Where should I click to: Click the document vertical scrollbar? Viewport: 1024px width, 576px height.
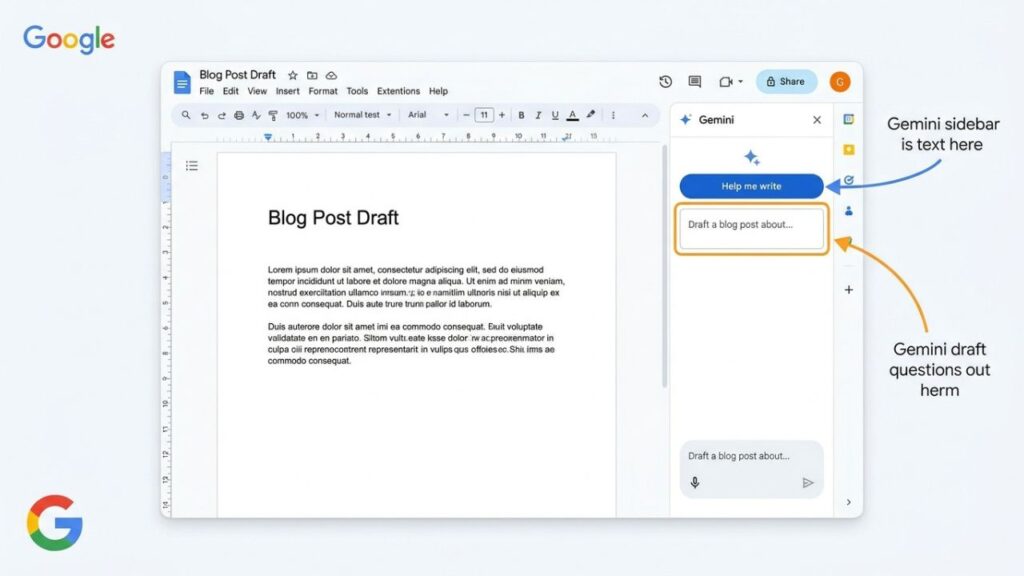pyautogui.click(x=664, y=266)
